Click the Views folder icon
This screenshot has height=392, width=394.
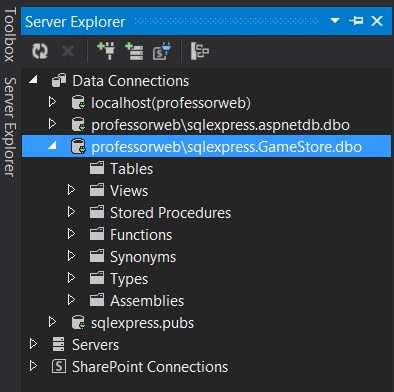(97, 190)
